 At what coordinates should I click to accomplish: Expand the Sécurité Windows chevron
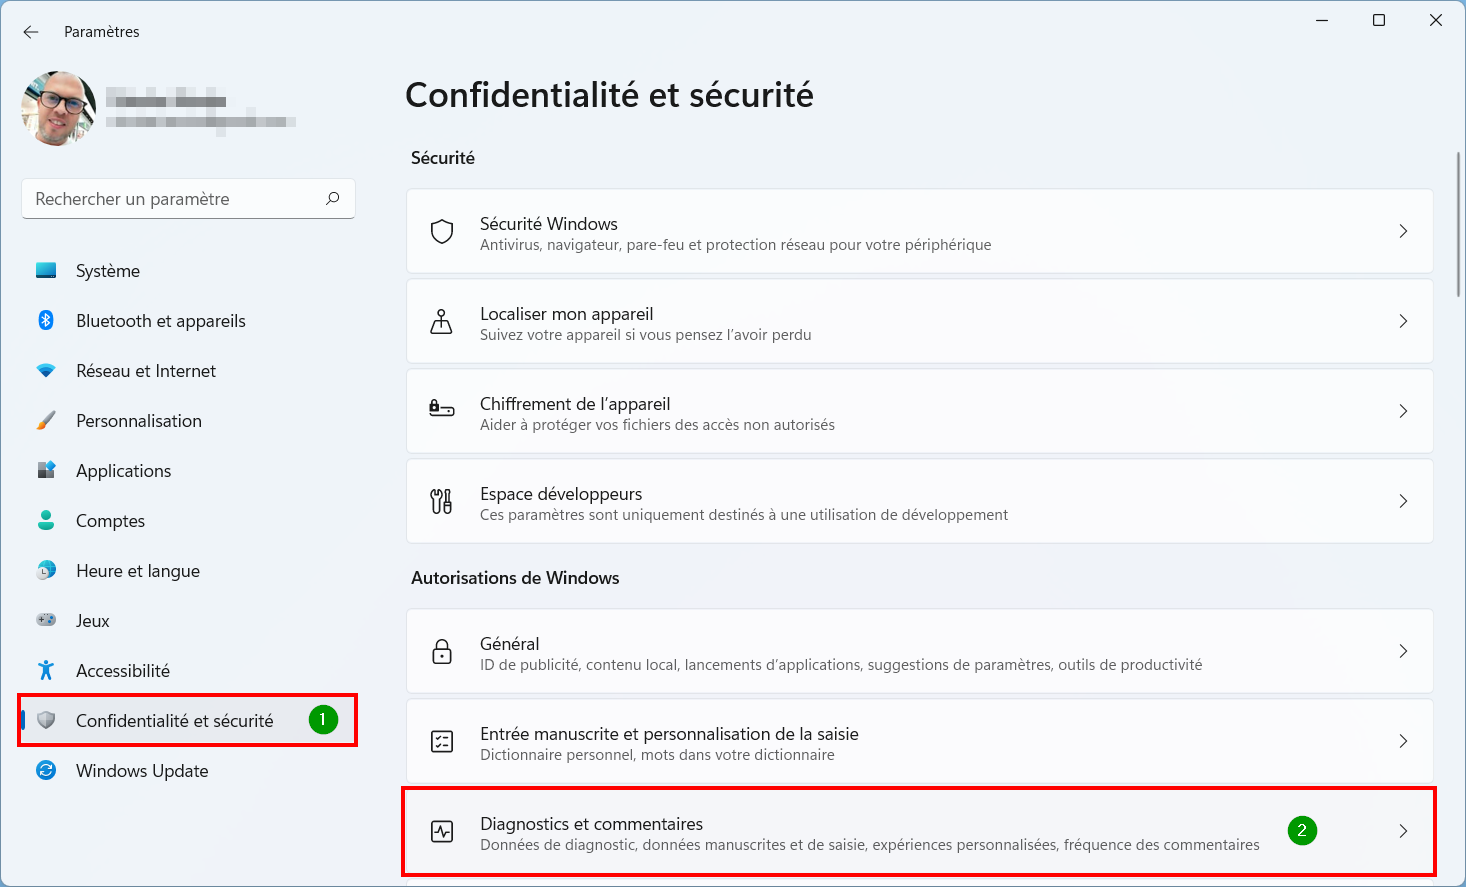tap(1403, 231)
